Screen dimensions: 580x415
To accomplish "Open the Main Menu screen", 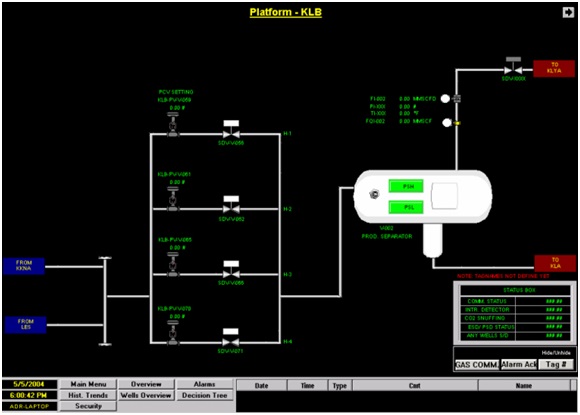I will [x=88, y=384].
